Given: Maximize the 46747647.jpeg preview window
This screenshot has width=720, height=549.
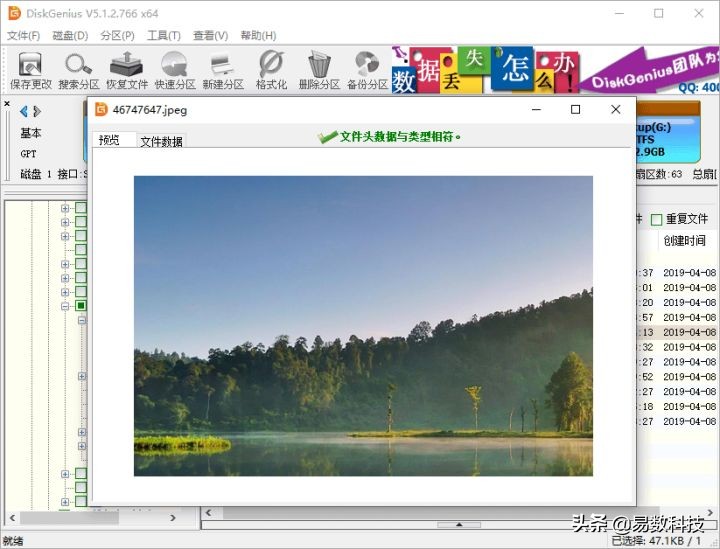Looking at the screenshot, I should (575, 109).
